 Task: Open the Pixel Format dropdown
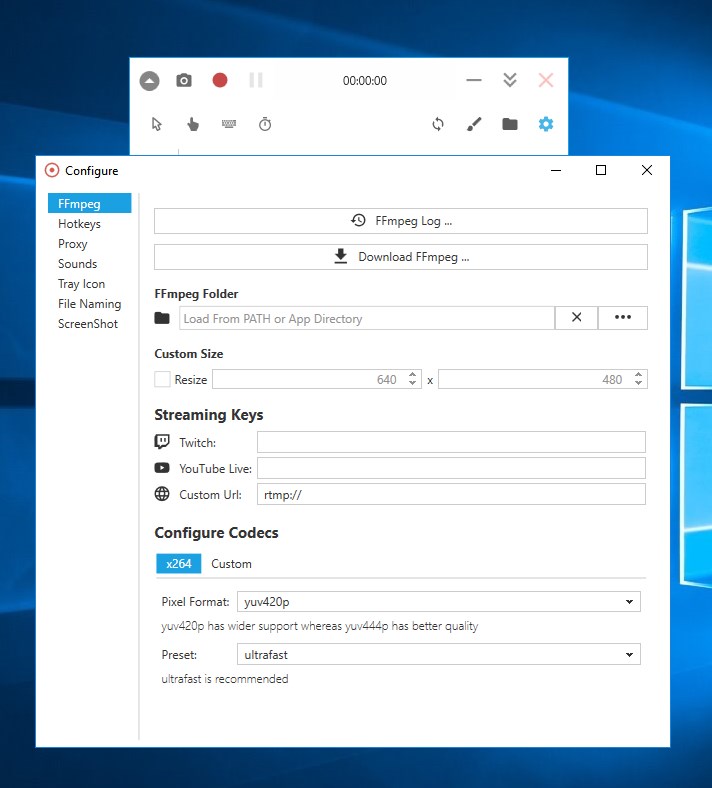coord(438,602)
